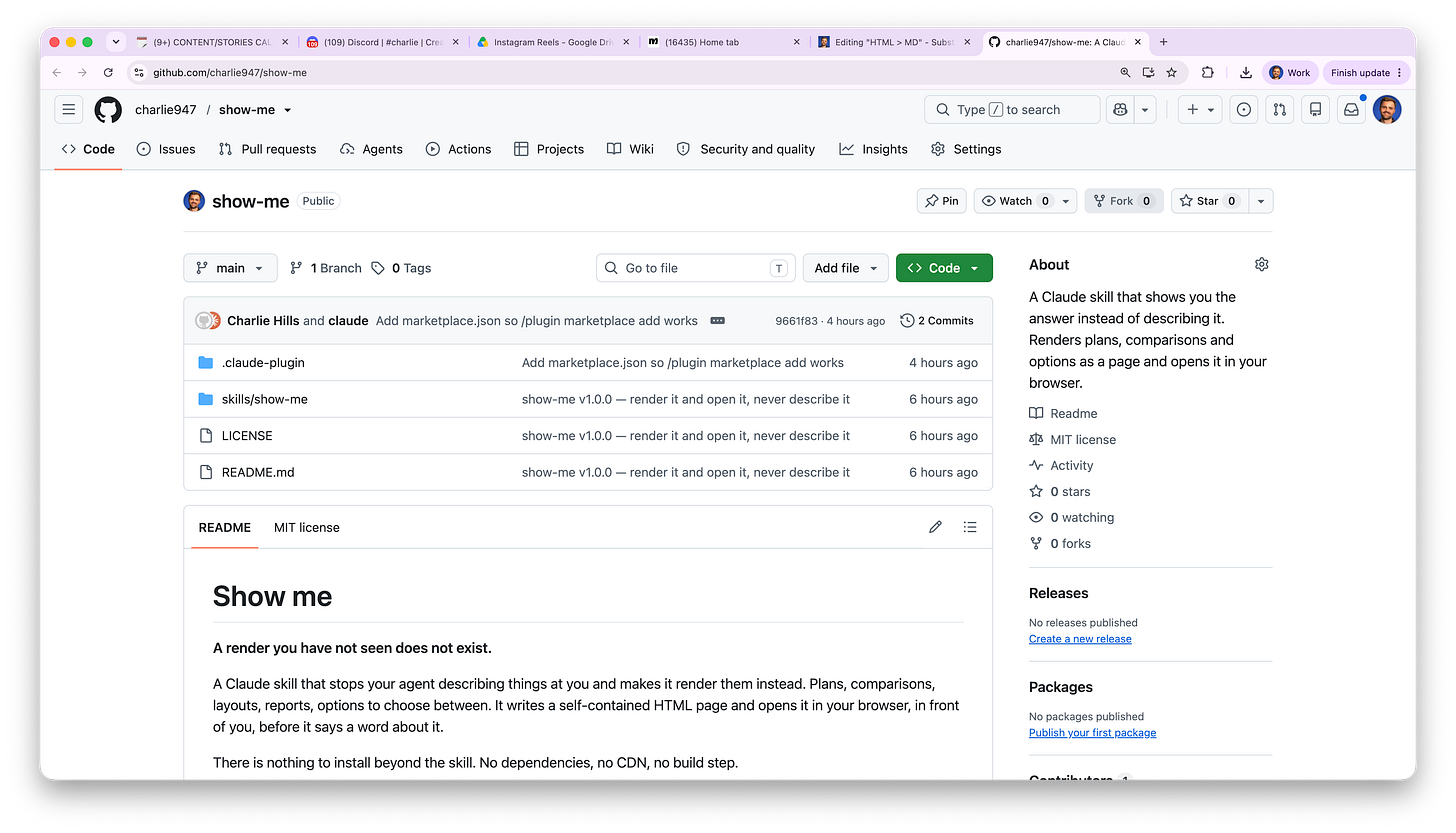Star the show-me repository
Image resolution: width=1456 pixels, height=833 pixels.
pyautogui.click(x=1210, y=201)
